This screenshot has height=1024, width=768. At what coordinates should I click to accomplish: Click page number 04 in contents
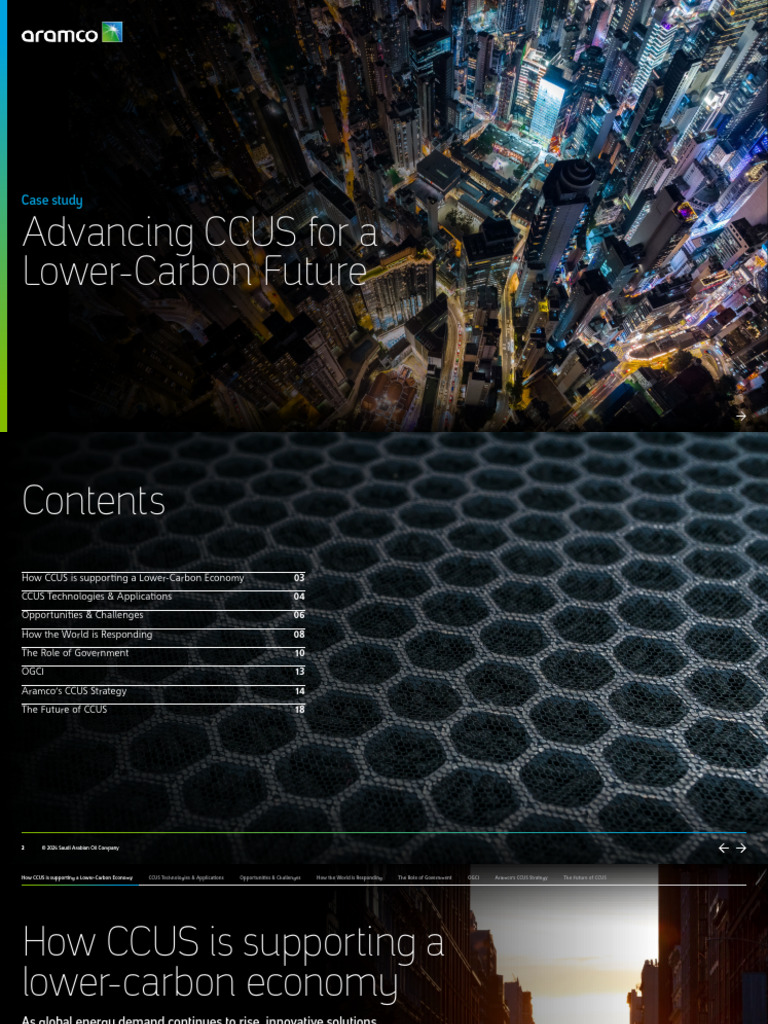tap(299, 596)
